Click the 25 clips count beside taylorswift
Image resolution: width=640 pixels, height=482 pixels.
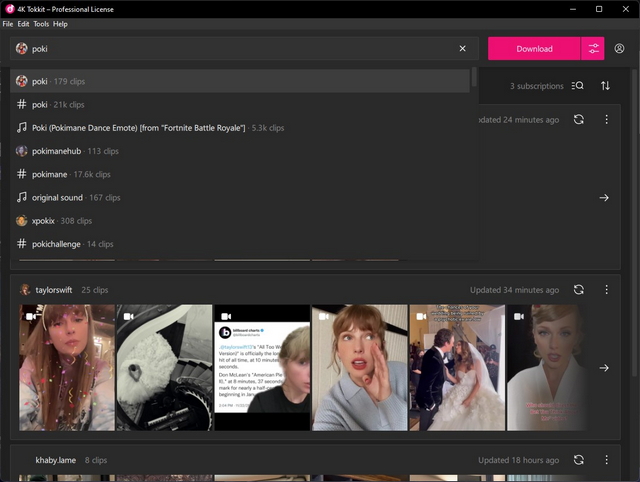[95, 290]
